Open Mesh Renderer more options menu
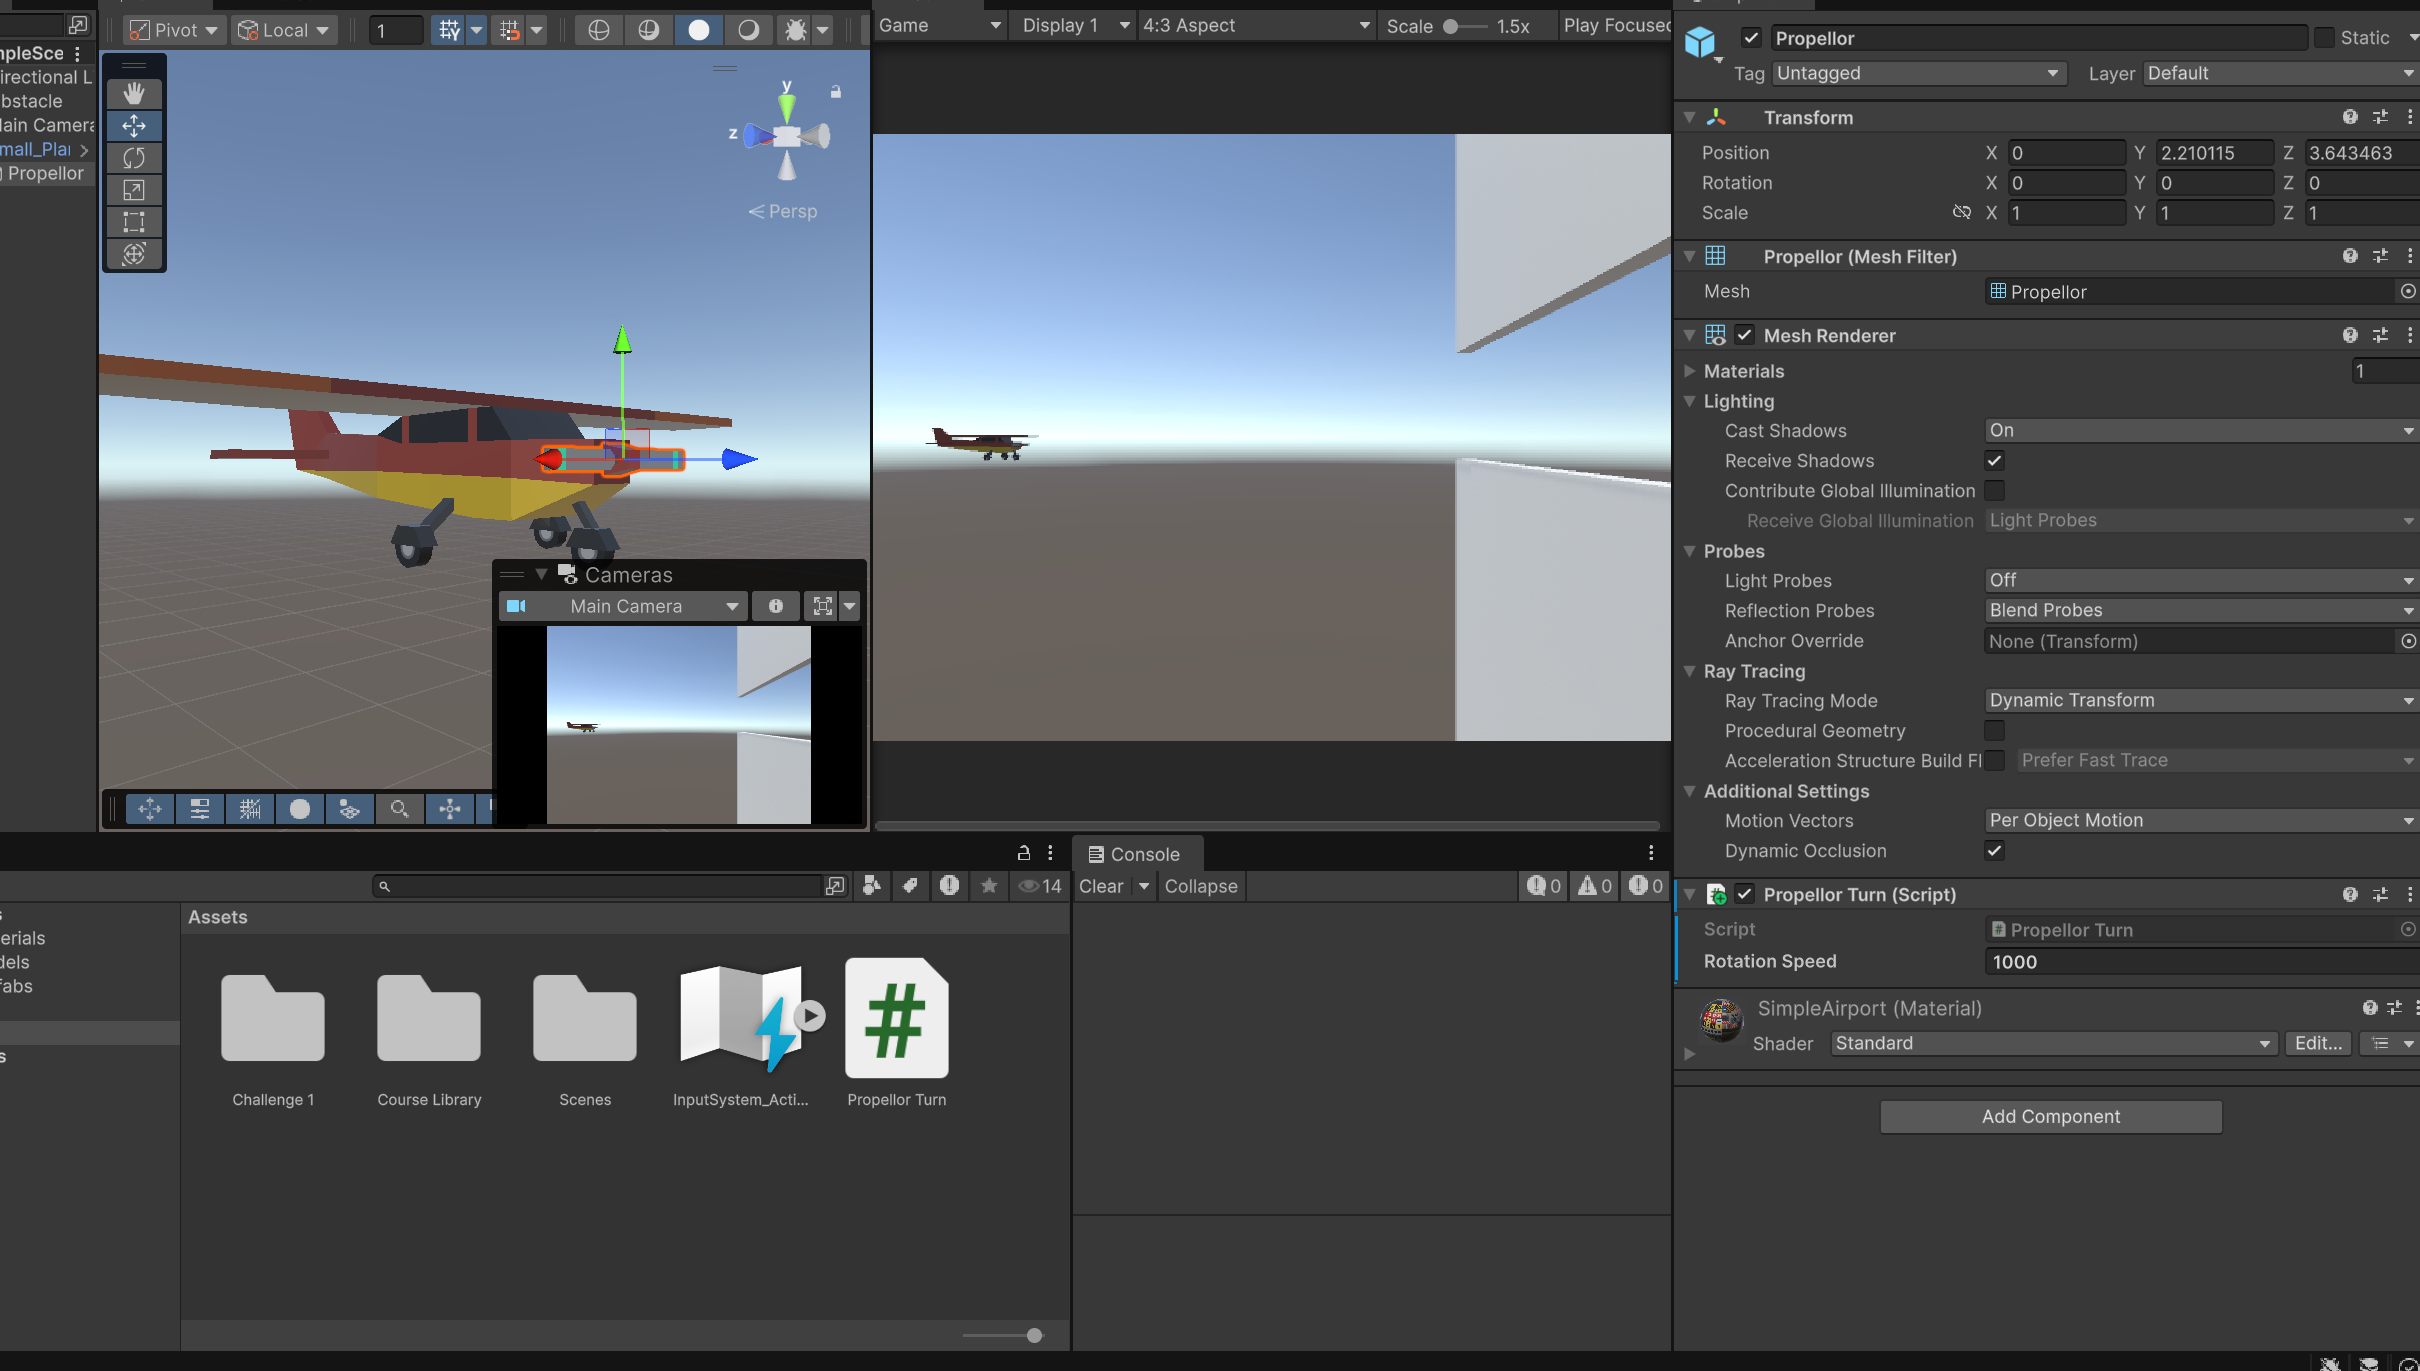This screenshot has height=1371, width=2420. tap(2410, 336)
